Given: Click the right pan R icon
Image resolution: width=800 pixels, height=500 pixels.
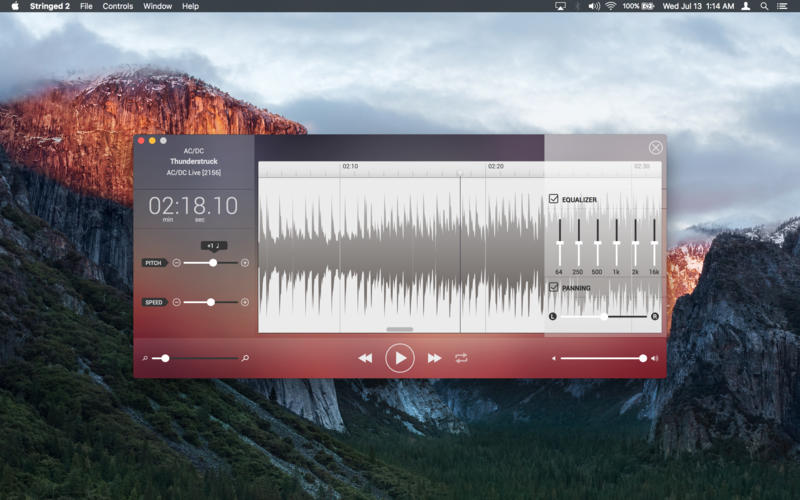Looking at the screenshot, I should click(655, 316).
